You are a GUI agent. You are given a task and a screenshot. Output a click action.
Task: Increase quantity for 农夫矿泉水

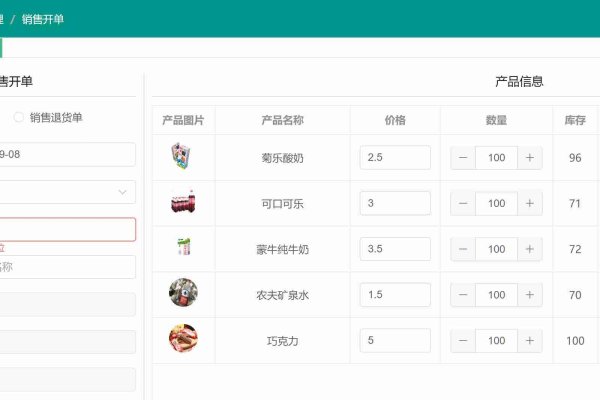[x=530, y=295]
